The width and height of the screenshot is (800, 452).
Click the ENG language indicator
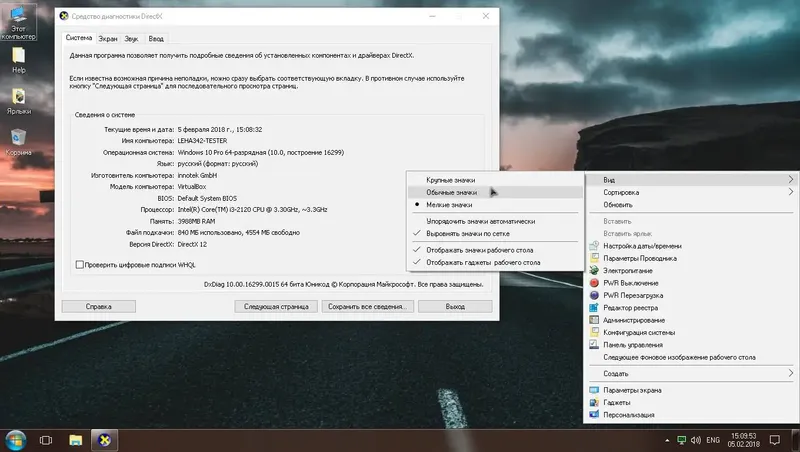click(713, 440)
